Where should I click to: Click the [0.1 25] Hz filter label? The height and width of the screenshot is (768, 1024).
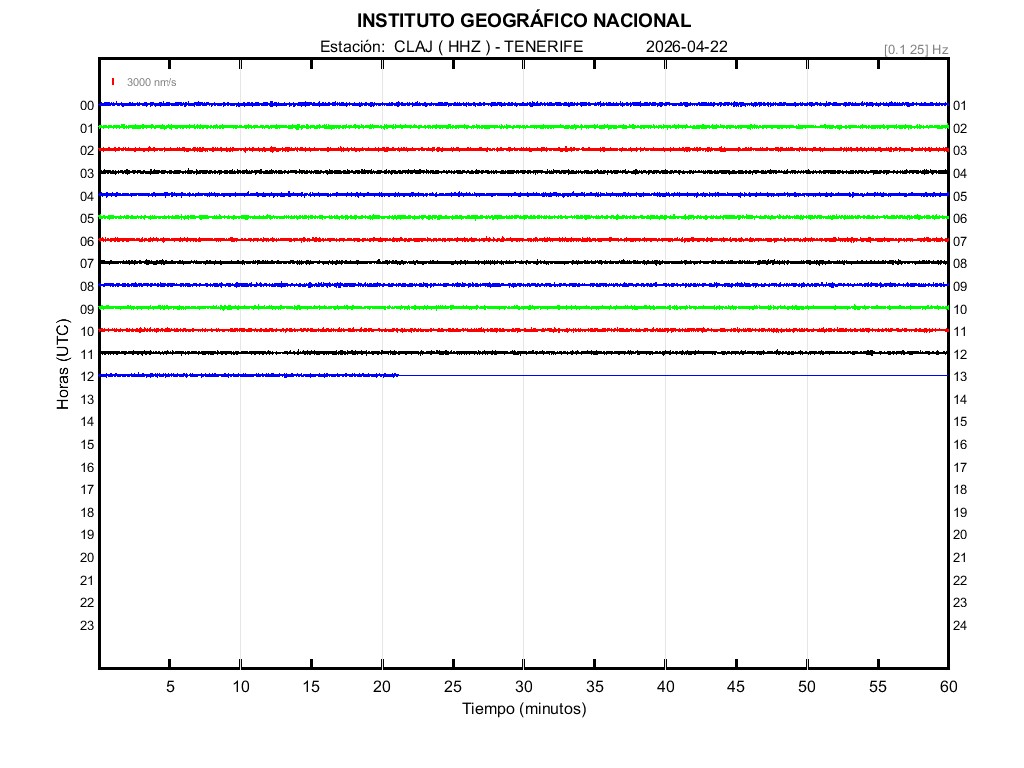click(x=915, y=49)
